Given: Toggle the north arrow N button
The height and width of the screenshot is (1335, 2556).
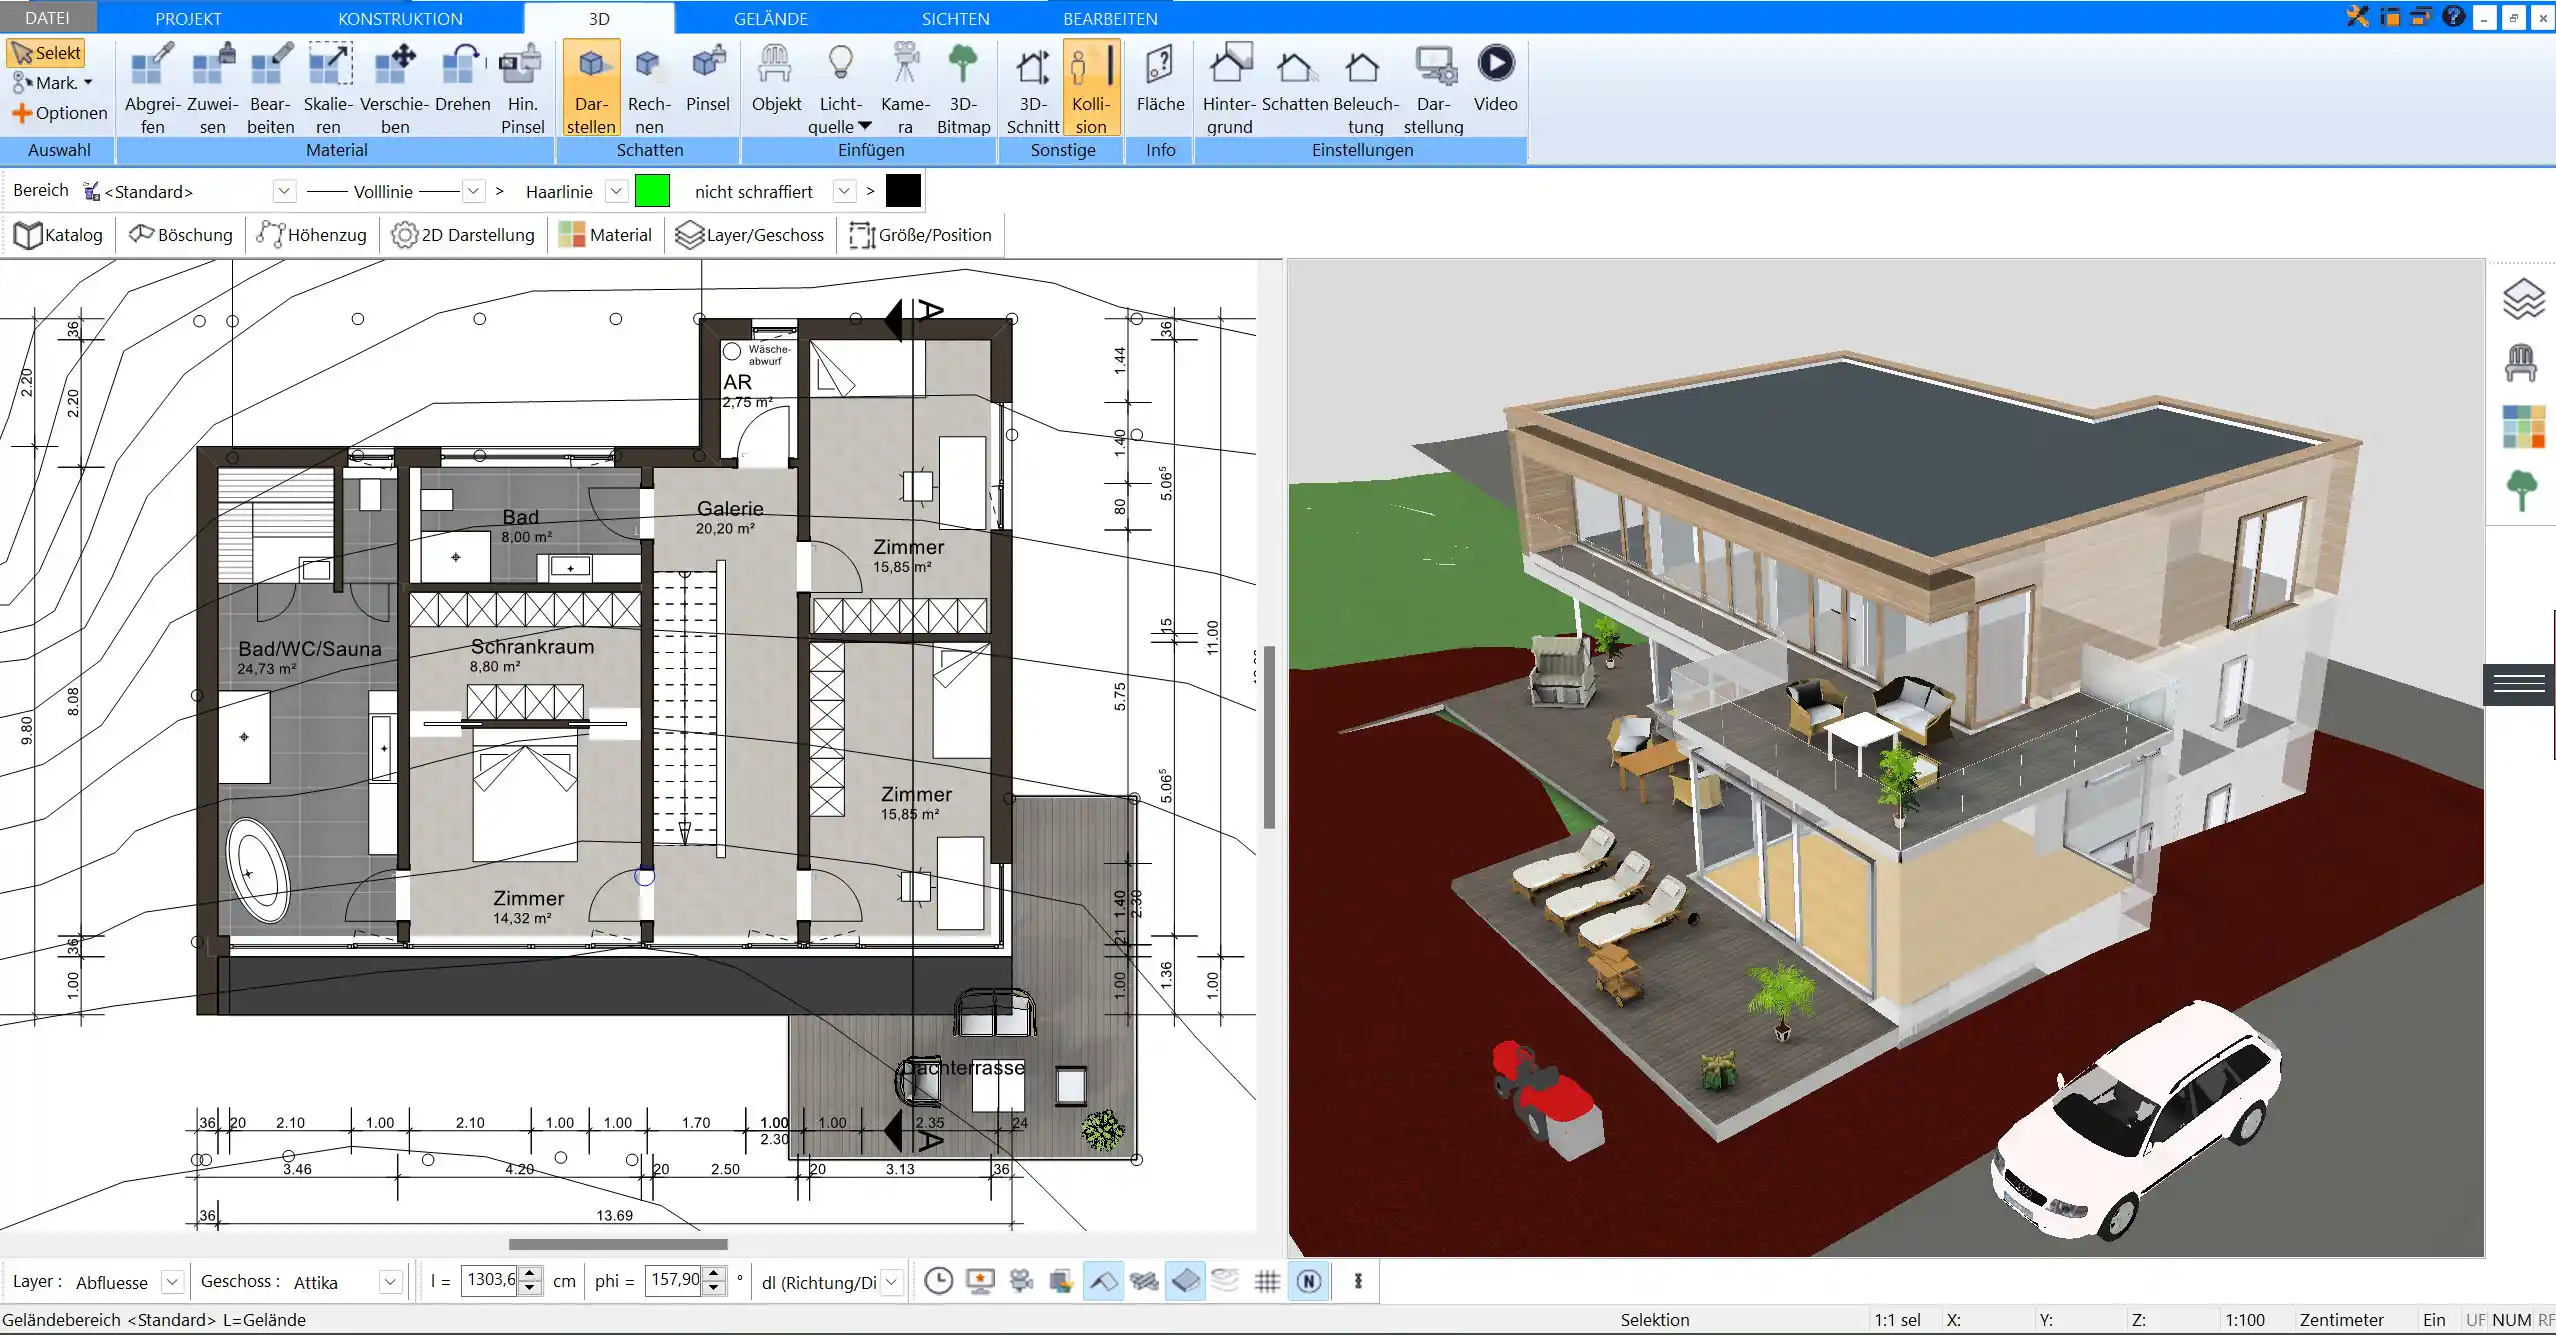Looking at the screenshot, I should pyautogui.click(x=1309, y=1281).
